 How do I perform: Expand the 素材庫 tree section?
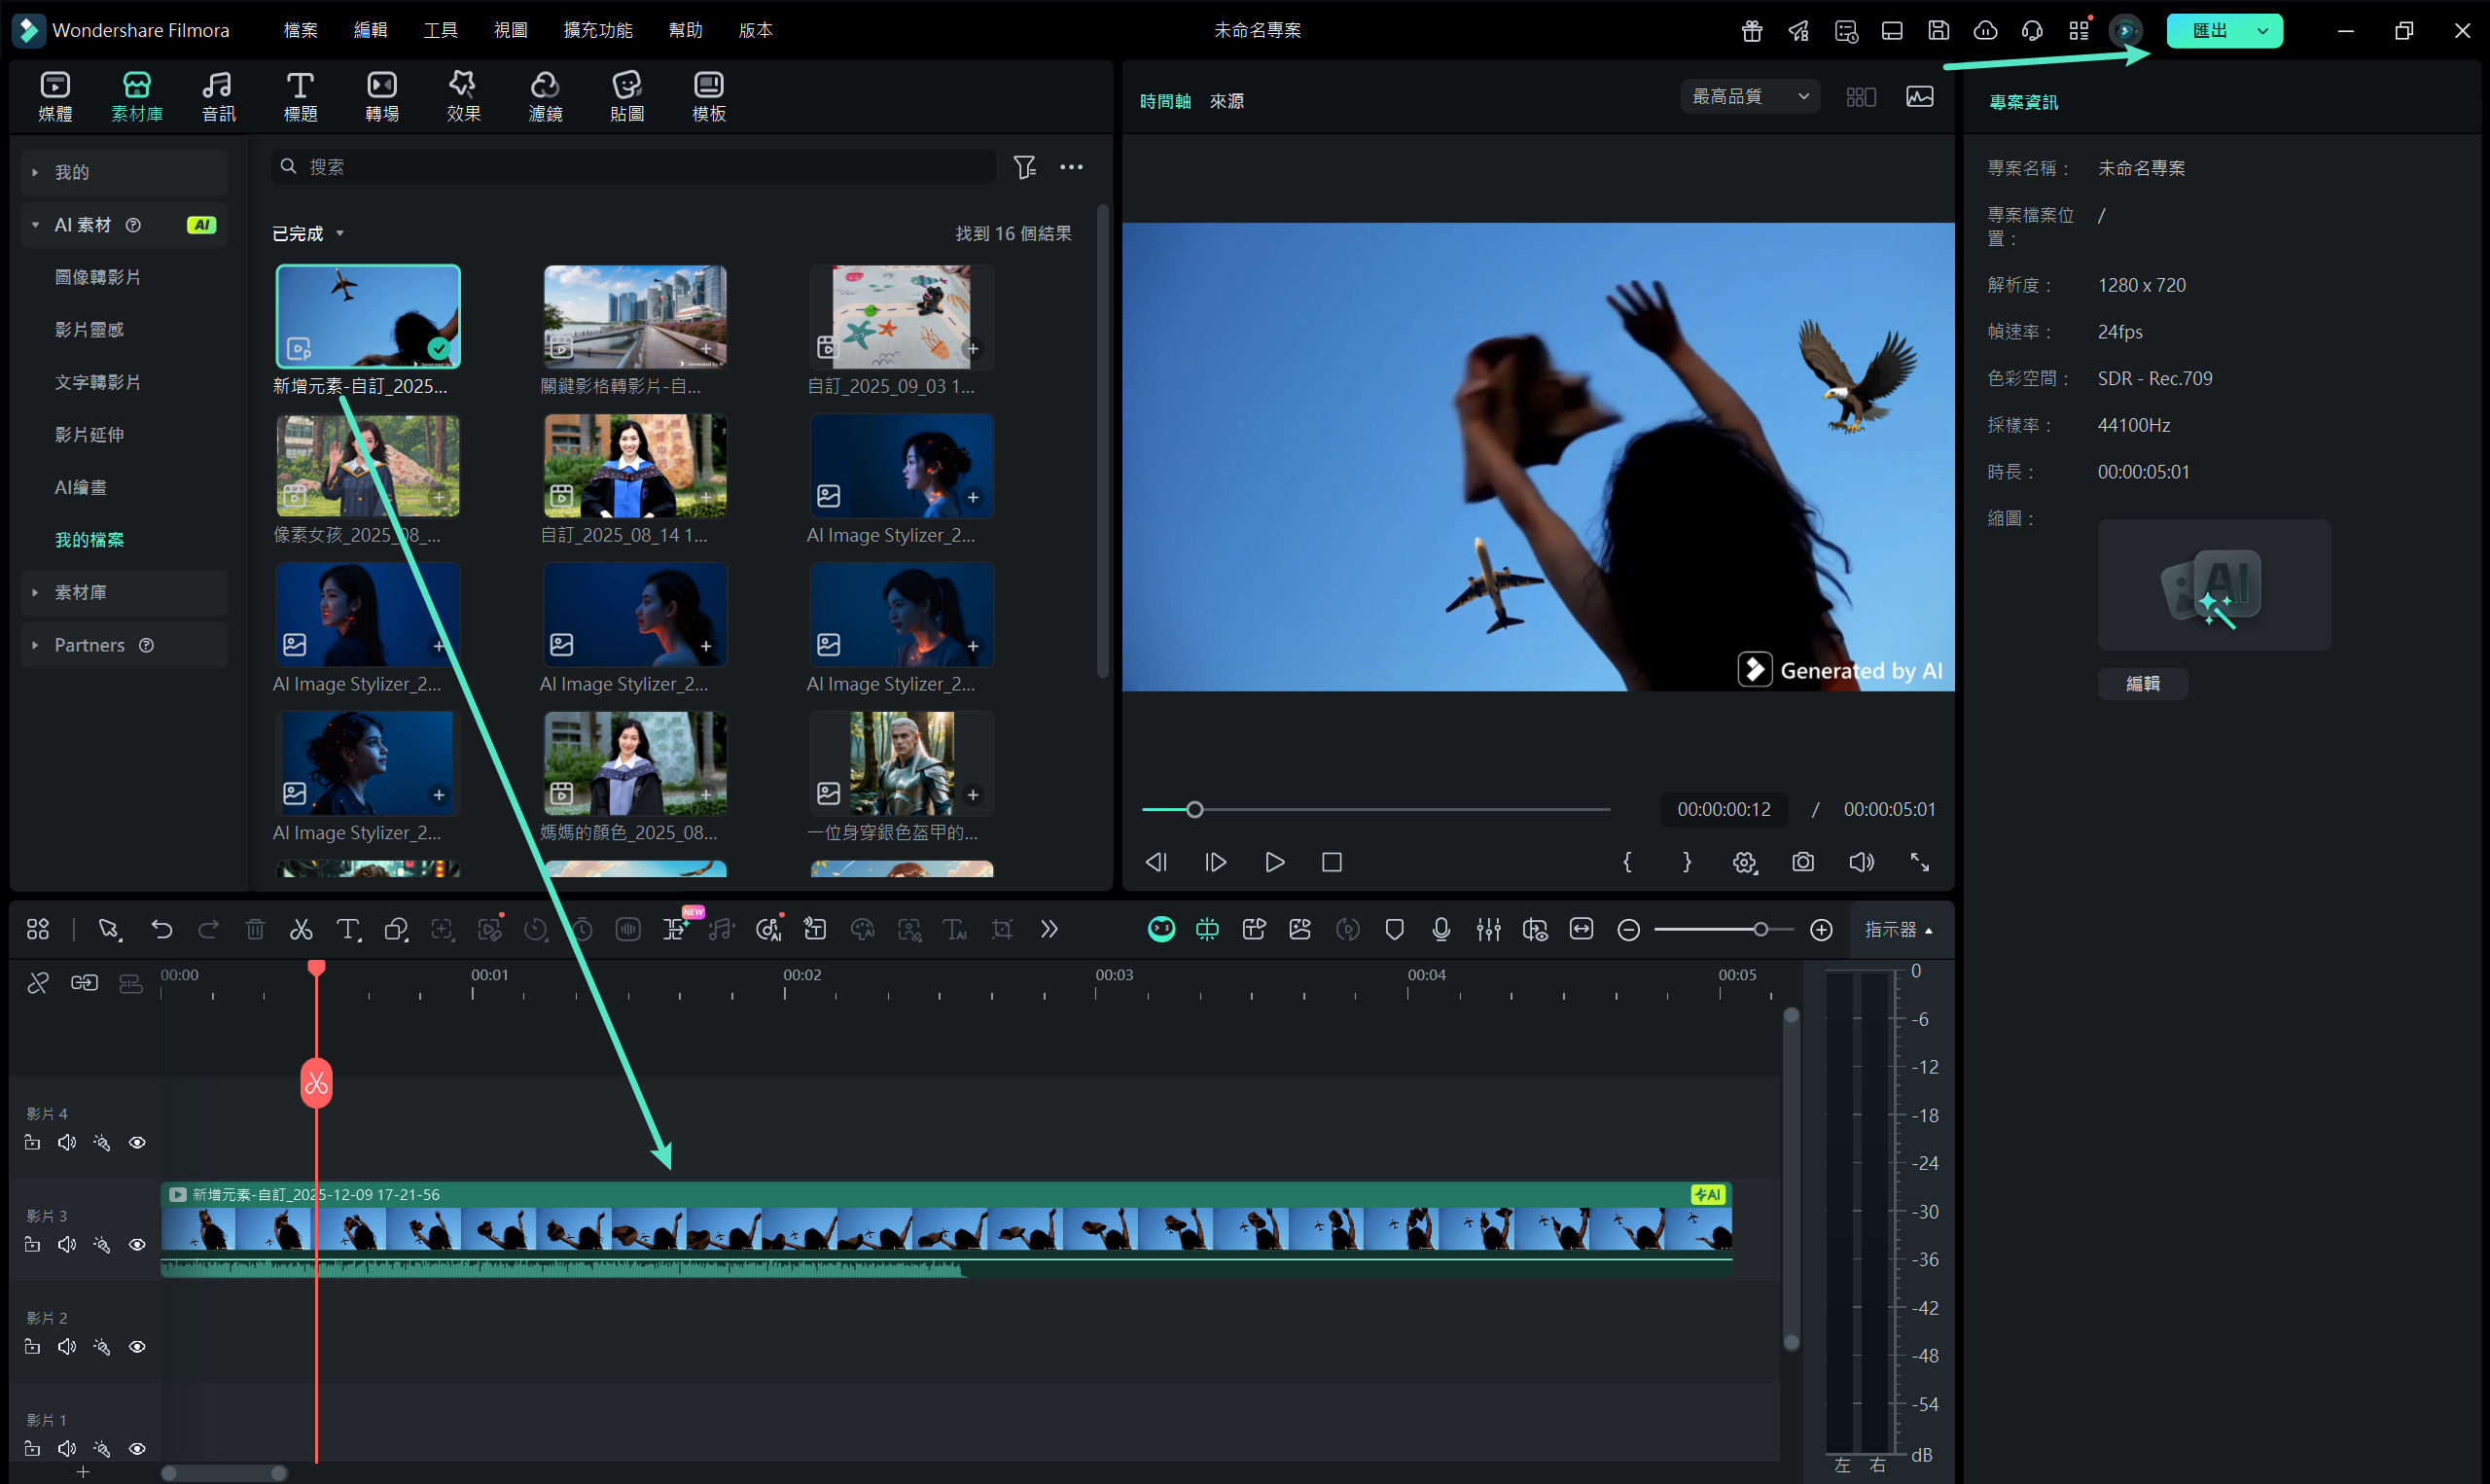(x=35, y=593)
